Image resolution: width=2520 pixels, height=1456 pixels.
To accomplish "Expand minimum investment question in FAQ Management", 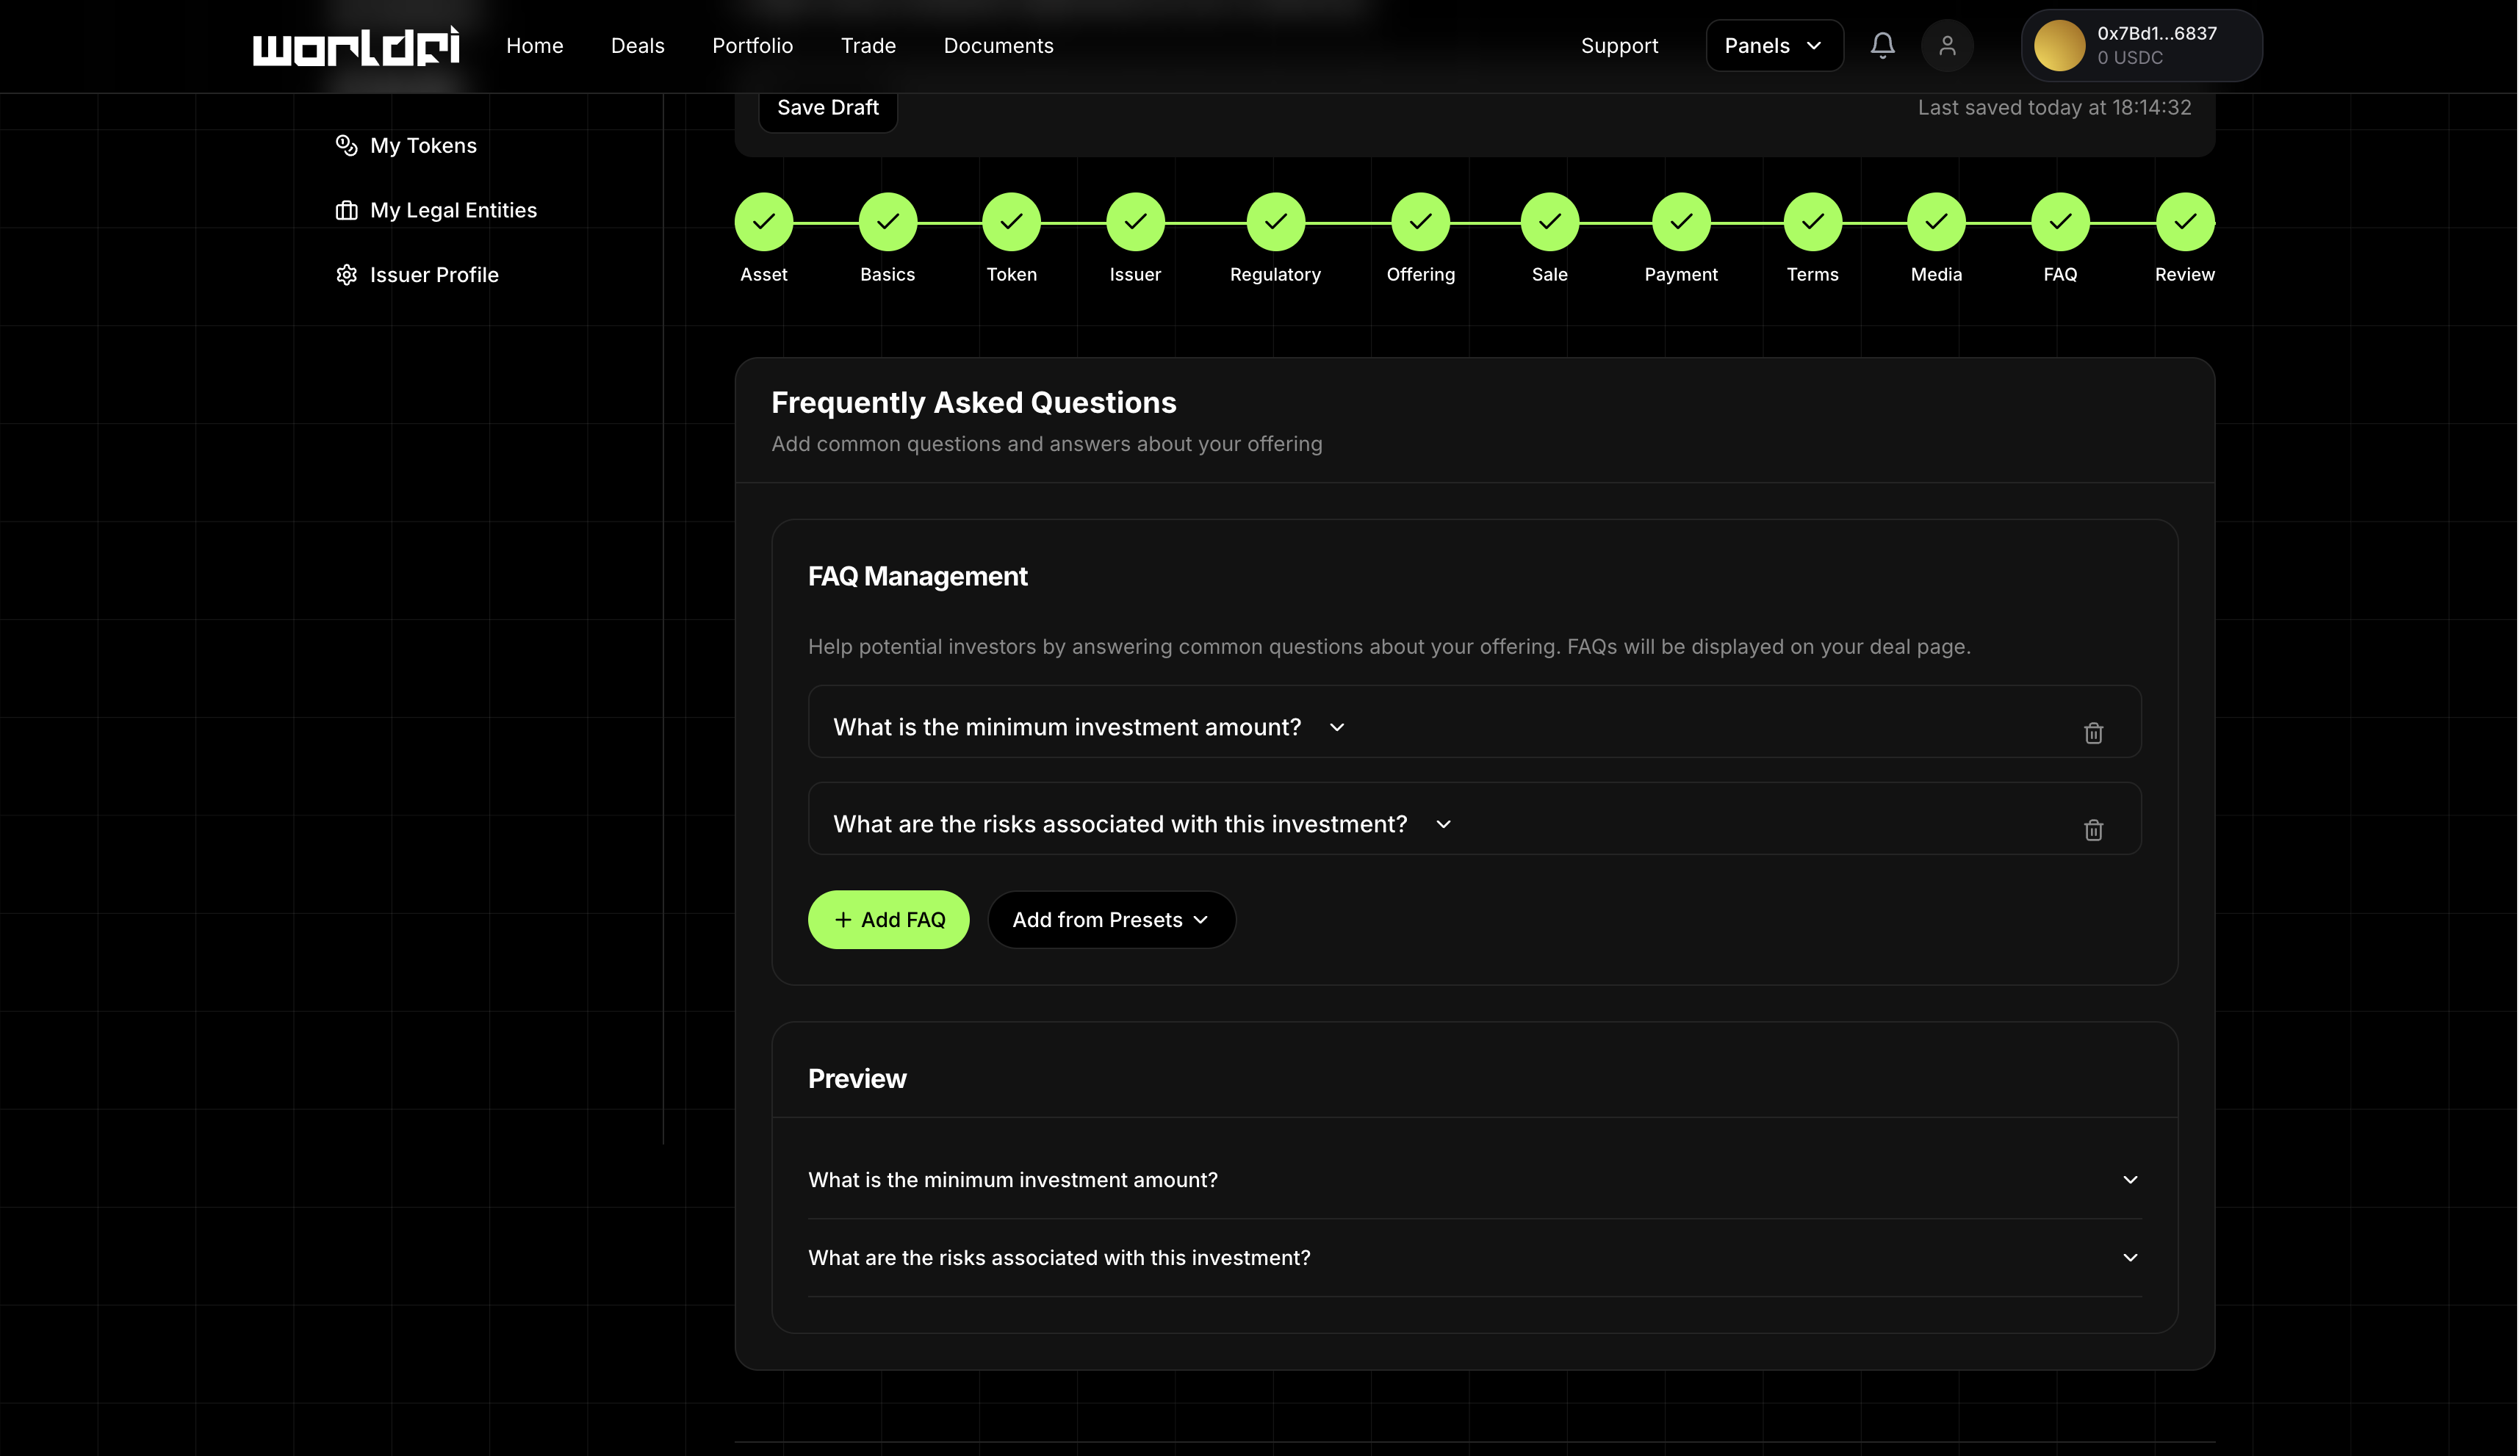I will [x=1336, y=727].
